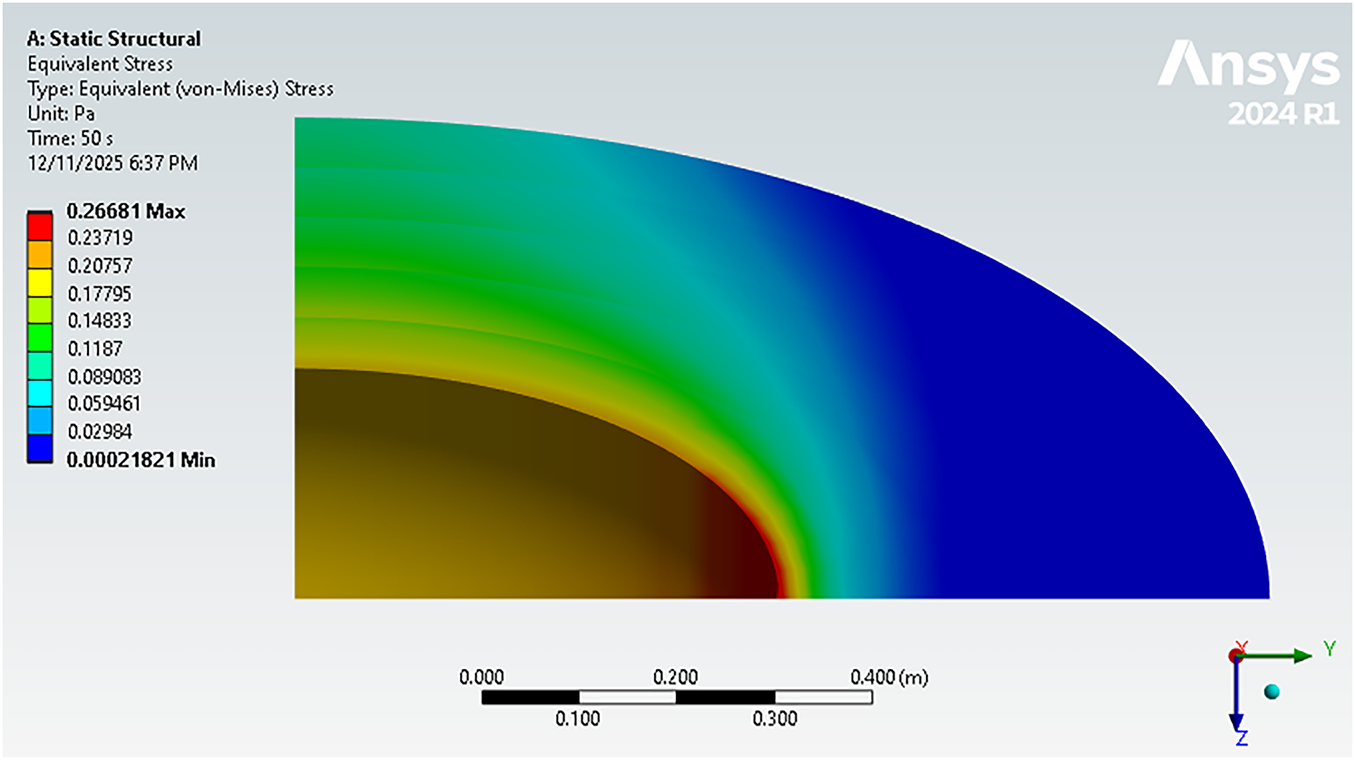Click the red X axis dot on triad
The height and width of the screenshot is (760, 1355).
(1237, 655)
